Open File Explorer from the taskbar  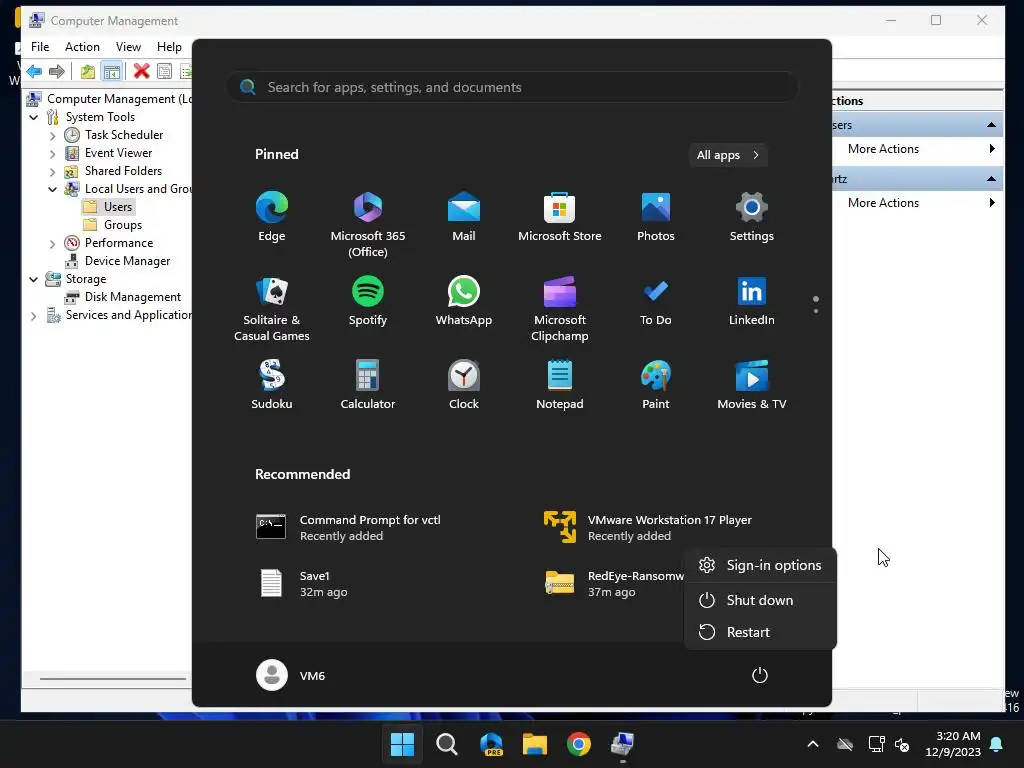point(534,743)
